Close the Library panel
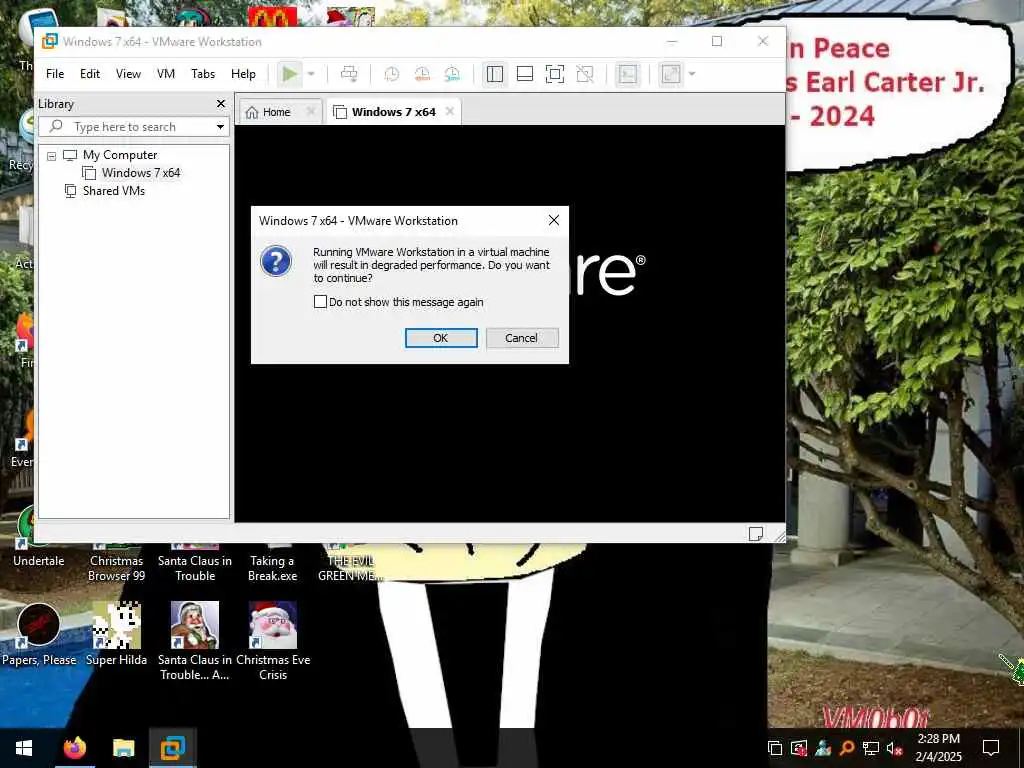Screen dimensions: 1024x768 point(221,104)
